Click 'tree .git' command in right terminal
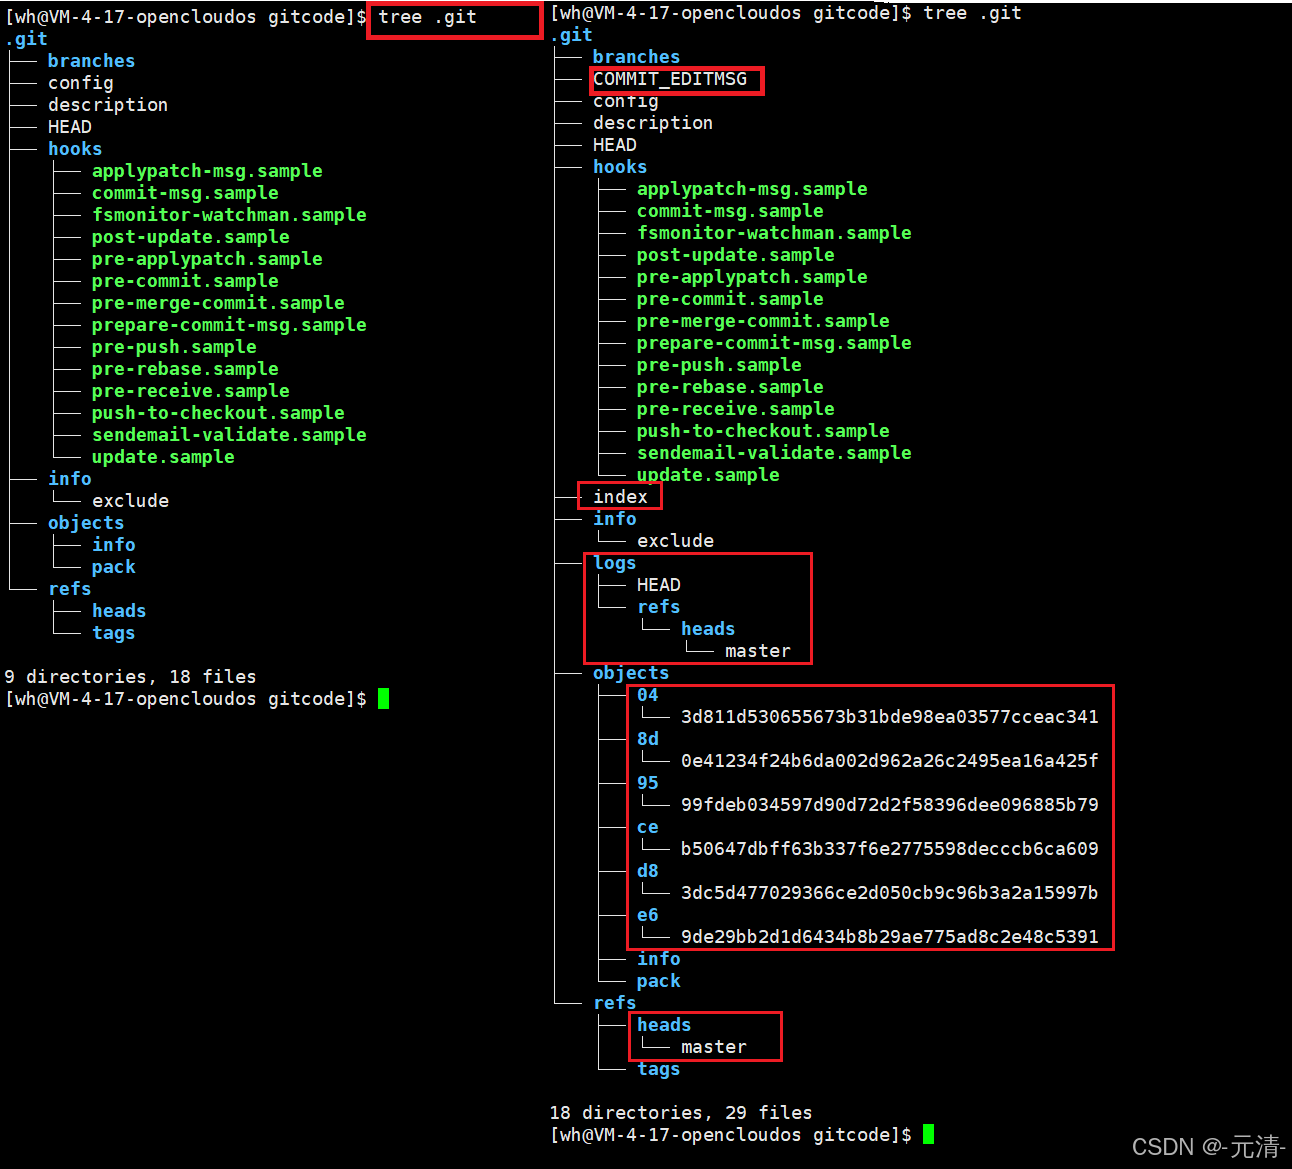The width and height of the screenshot is (1292, 1169). 972,13
